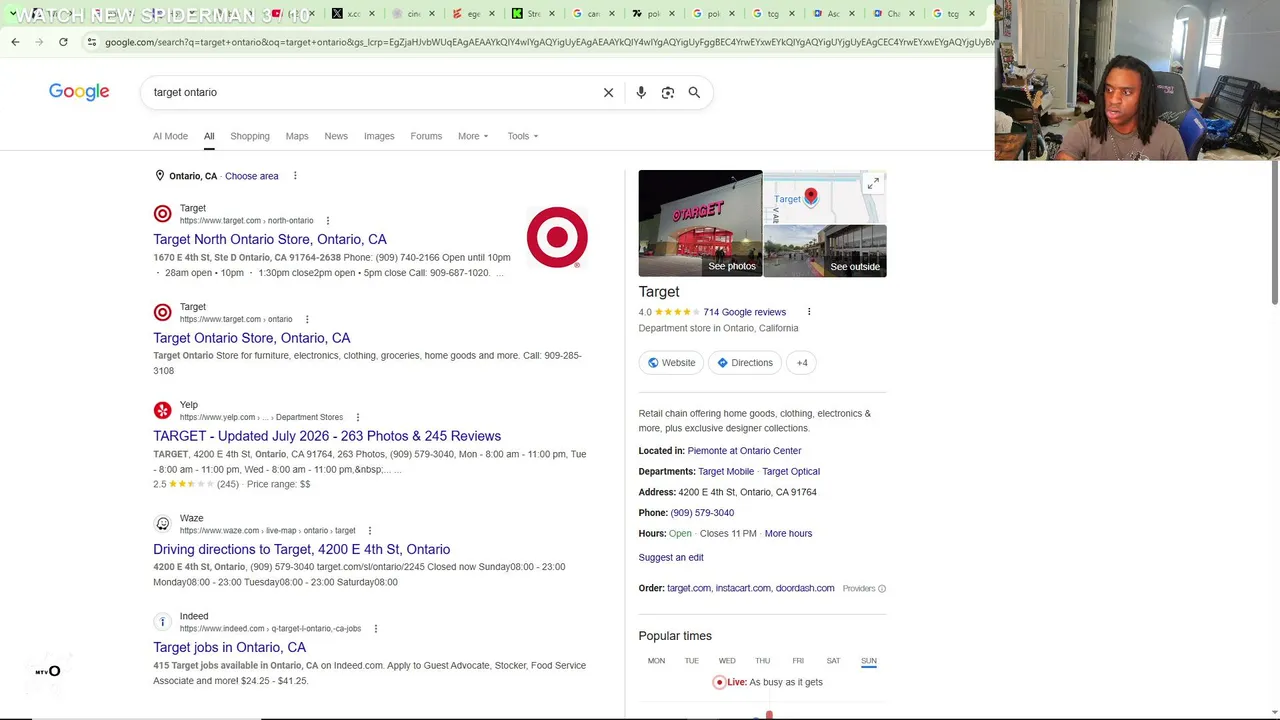Open the News results tab
Viewport: 1280px width, 720px height.
click(x=336, y=136)
